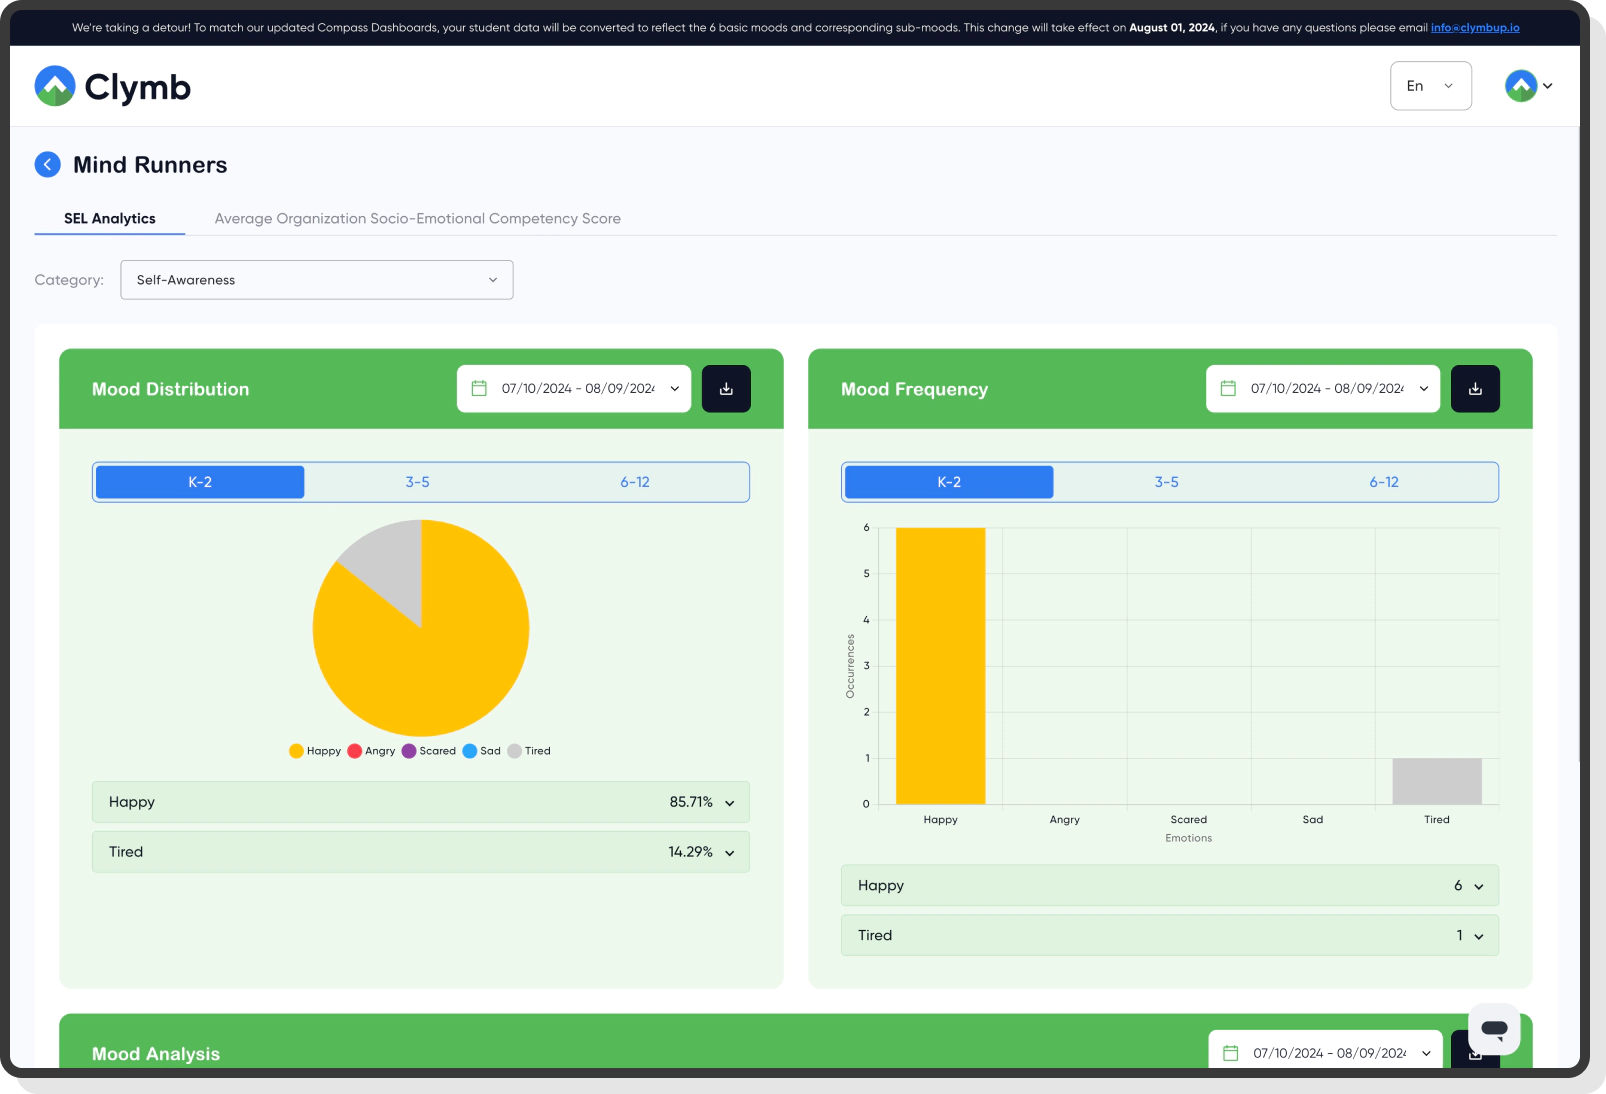Open the chat support bubble
The height and width of the screenshot is (1094, 1606).
point(1494,1029)
